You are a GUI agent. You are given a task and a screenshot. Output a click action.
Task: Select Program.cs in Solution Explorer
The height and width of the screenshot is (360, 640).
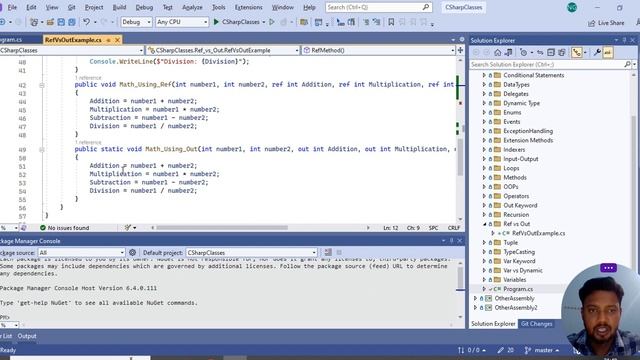tap(518, 289)
